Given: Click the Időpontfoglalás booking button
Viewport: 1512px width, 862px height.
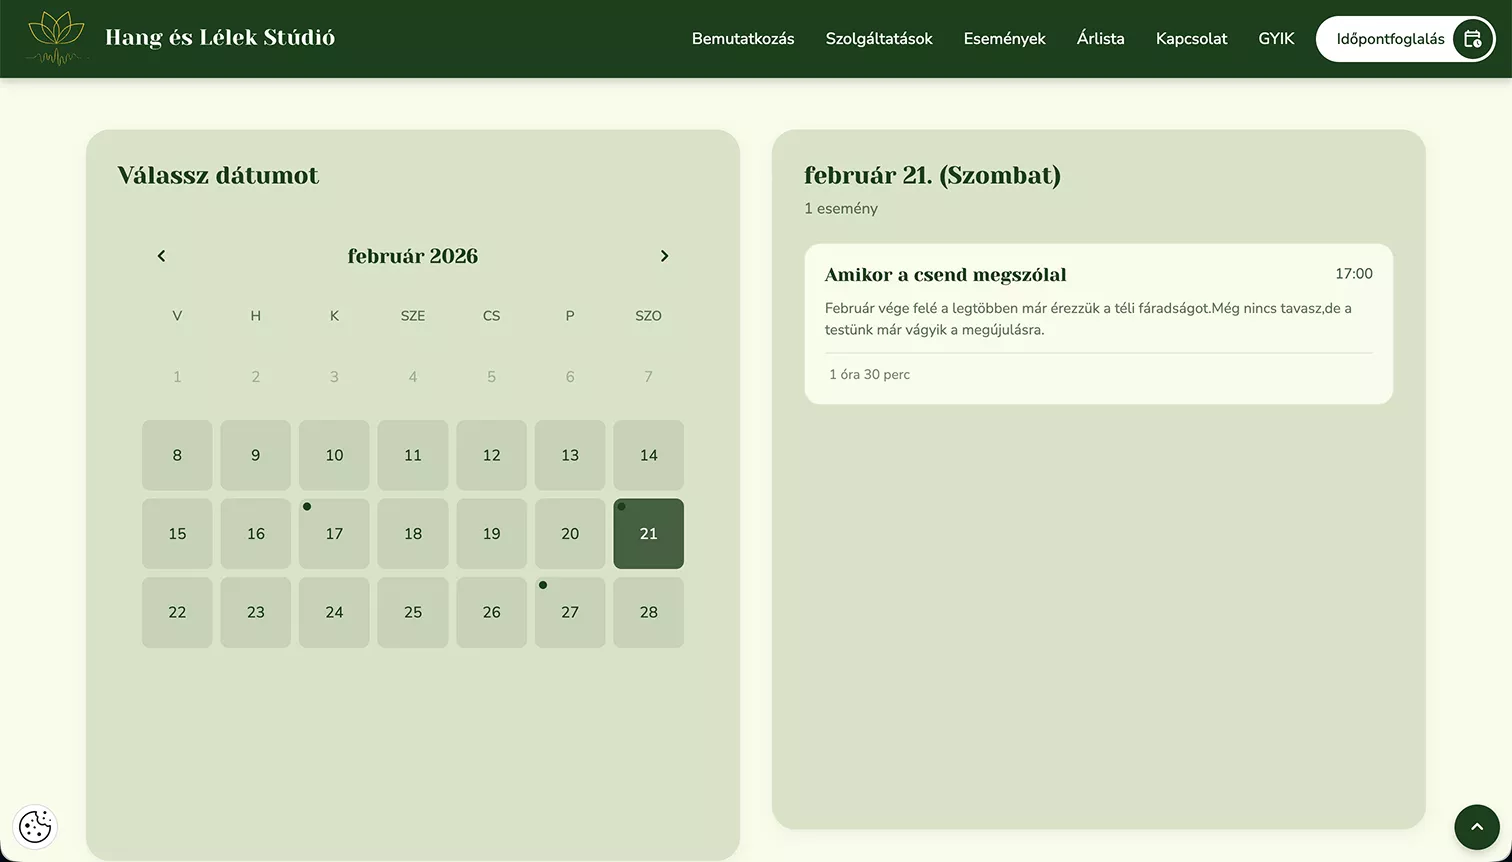Looking at the screenshot, I should click(1406, 39).
